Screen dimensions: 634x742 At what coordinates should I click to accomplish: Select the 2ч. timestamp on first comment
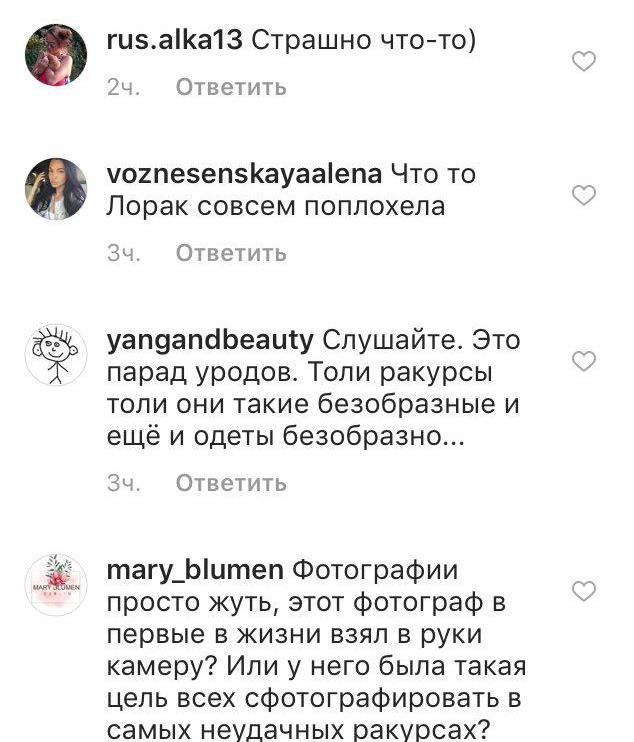click(123, 88)
